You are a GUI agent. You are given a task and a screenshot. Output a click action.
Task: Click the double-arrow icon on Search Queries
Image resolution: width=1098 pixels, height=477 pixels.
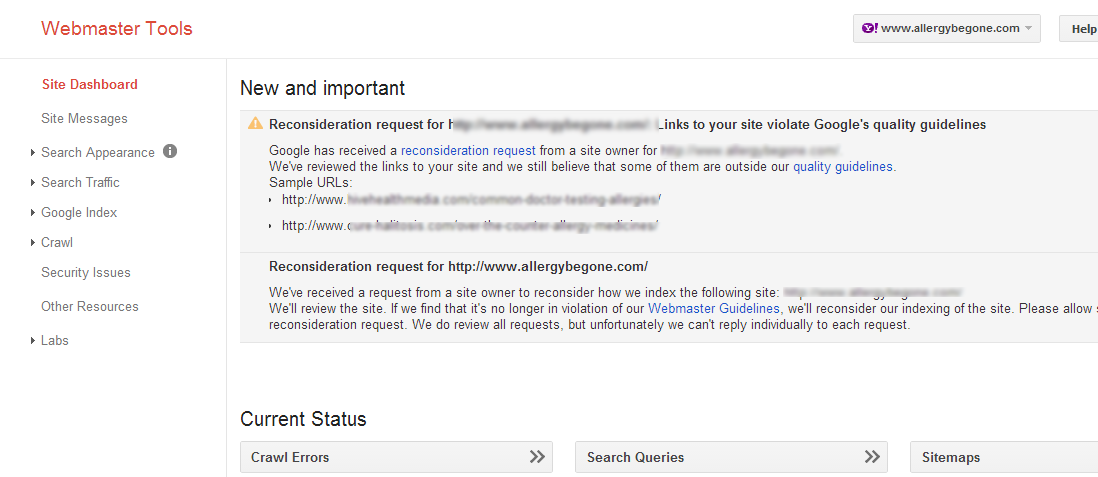point(873,457)
